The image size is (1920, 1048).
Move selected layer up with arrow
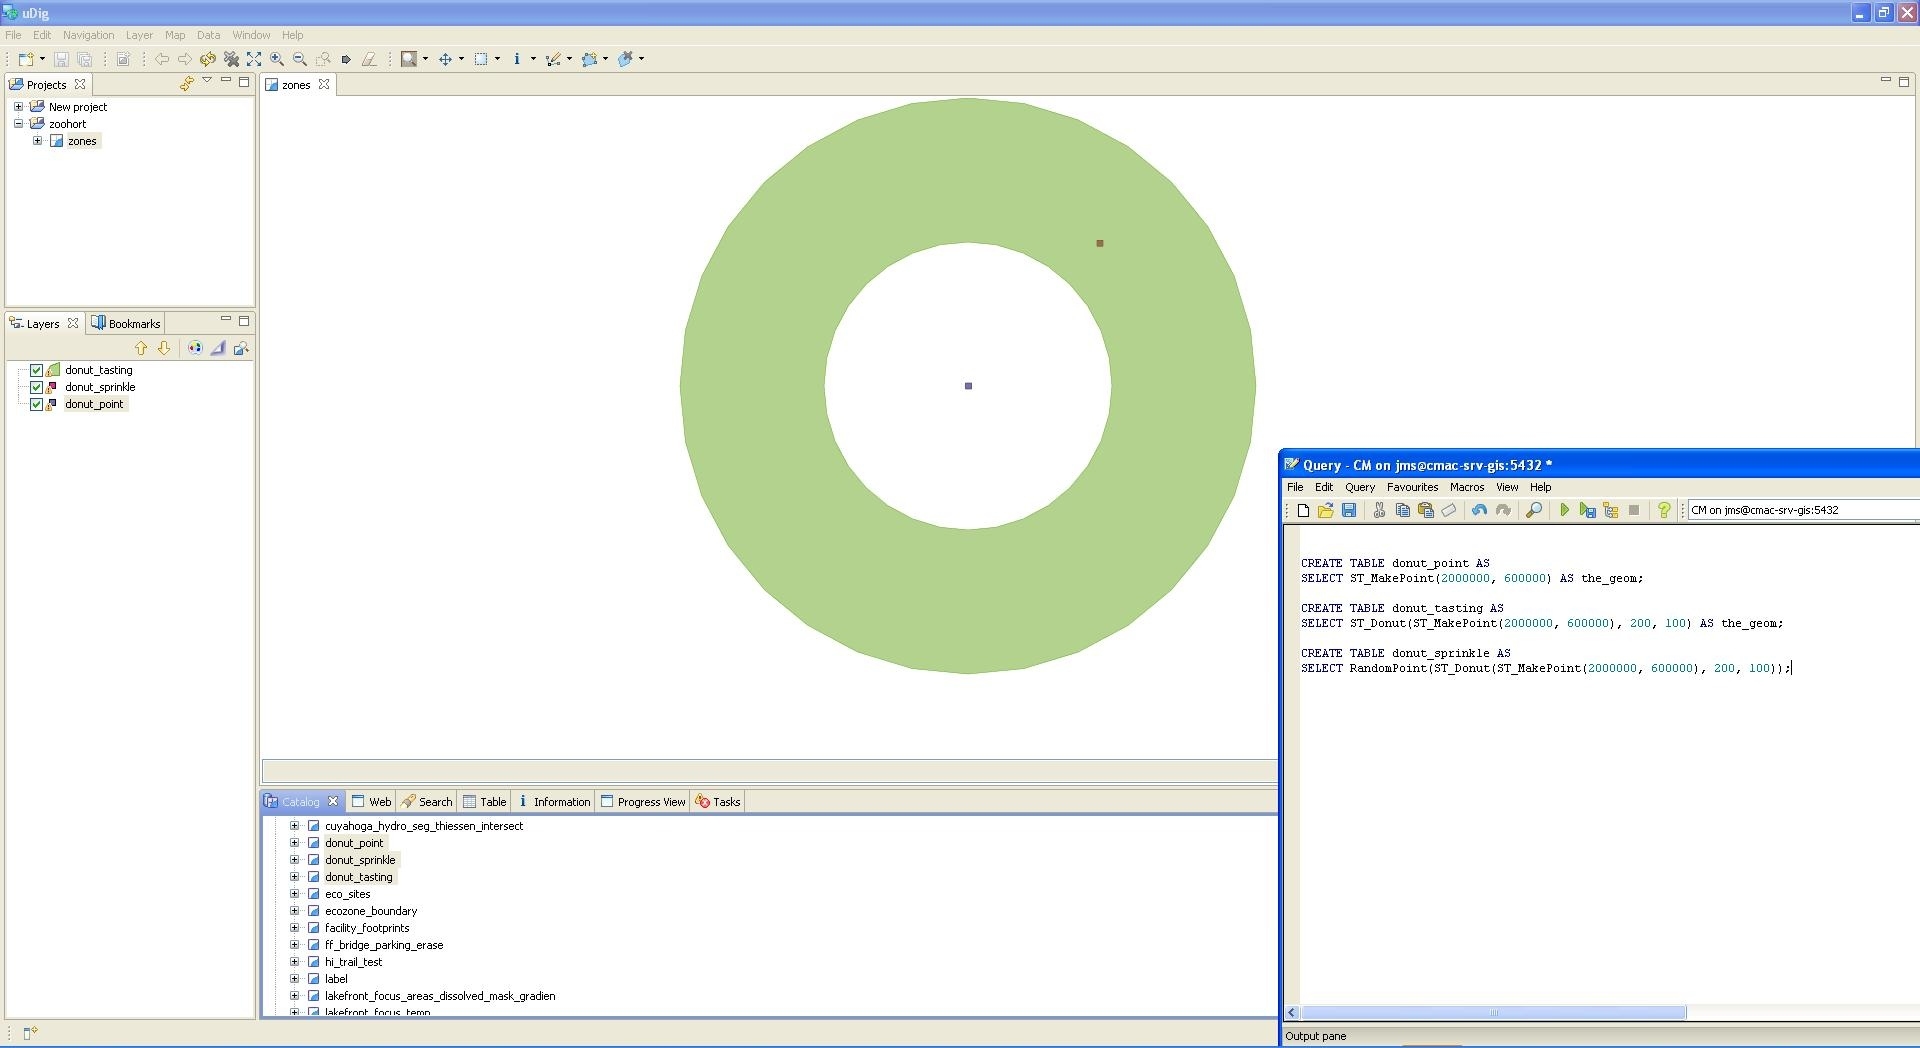click(x=141, y=348)
